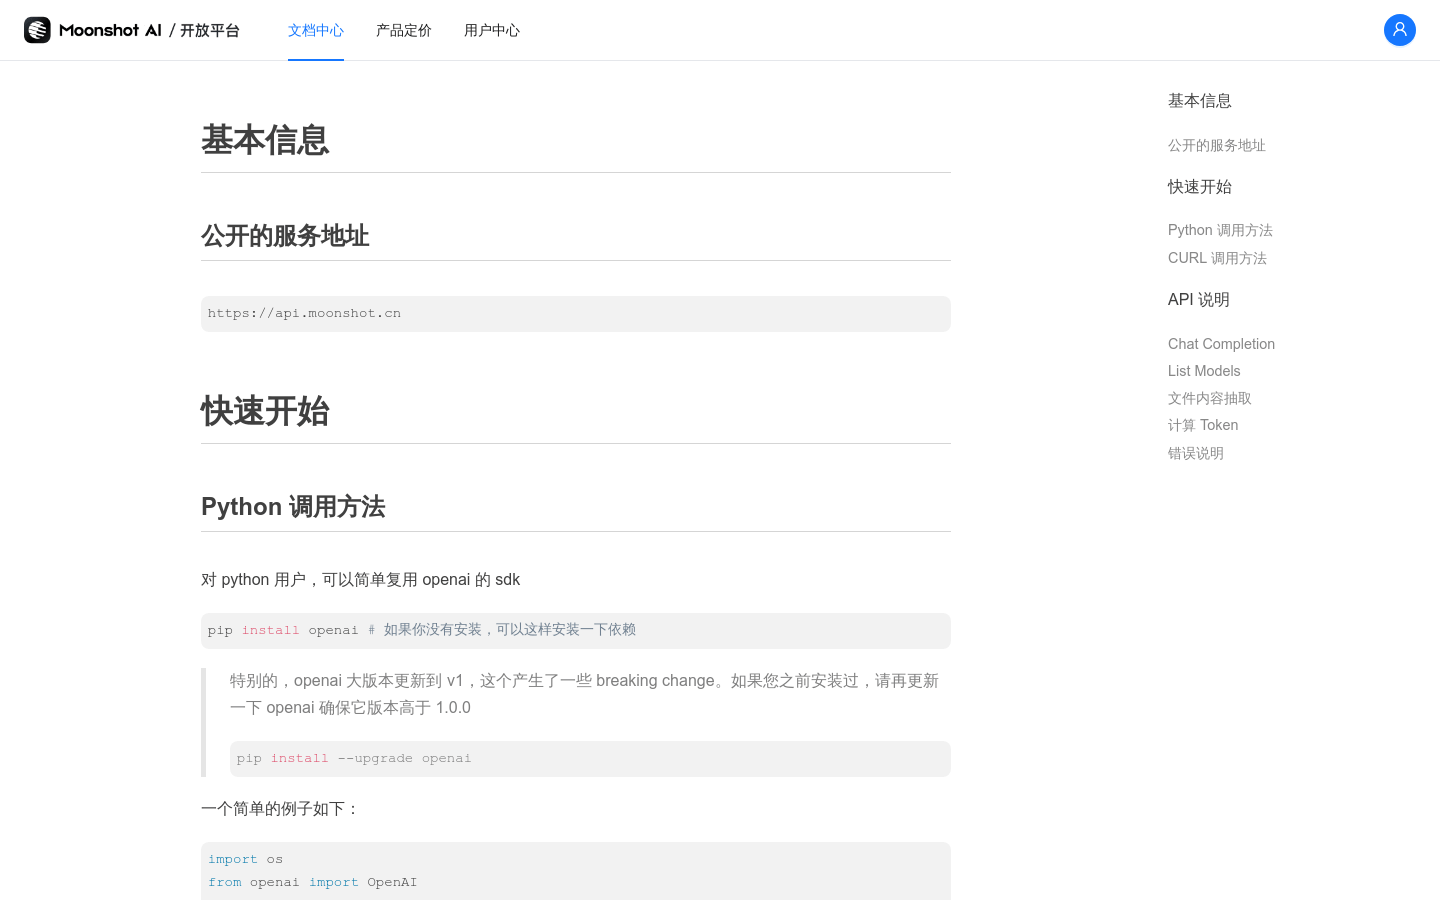Navigate to 快速开始 section
The image size is (1440, 900).
tap(1199, 187)
